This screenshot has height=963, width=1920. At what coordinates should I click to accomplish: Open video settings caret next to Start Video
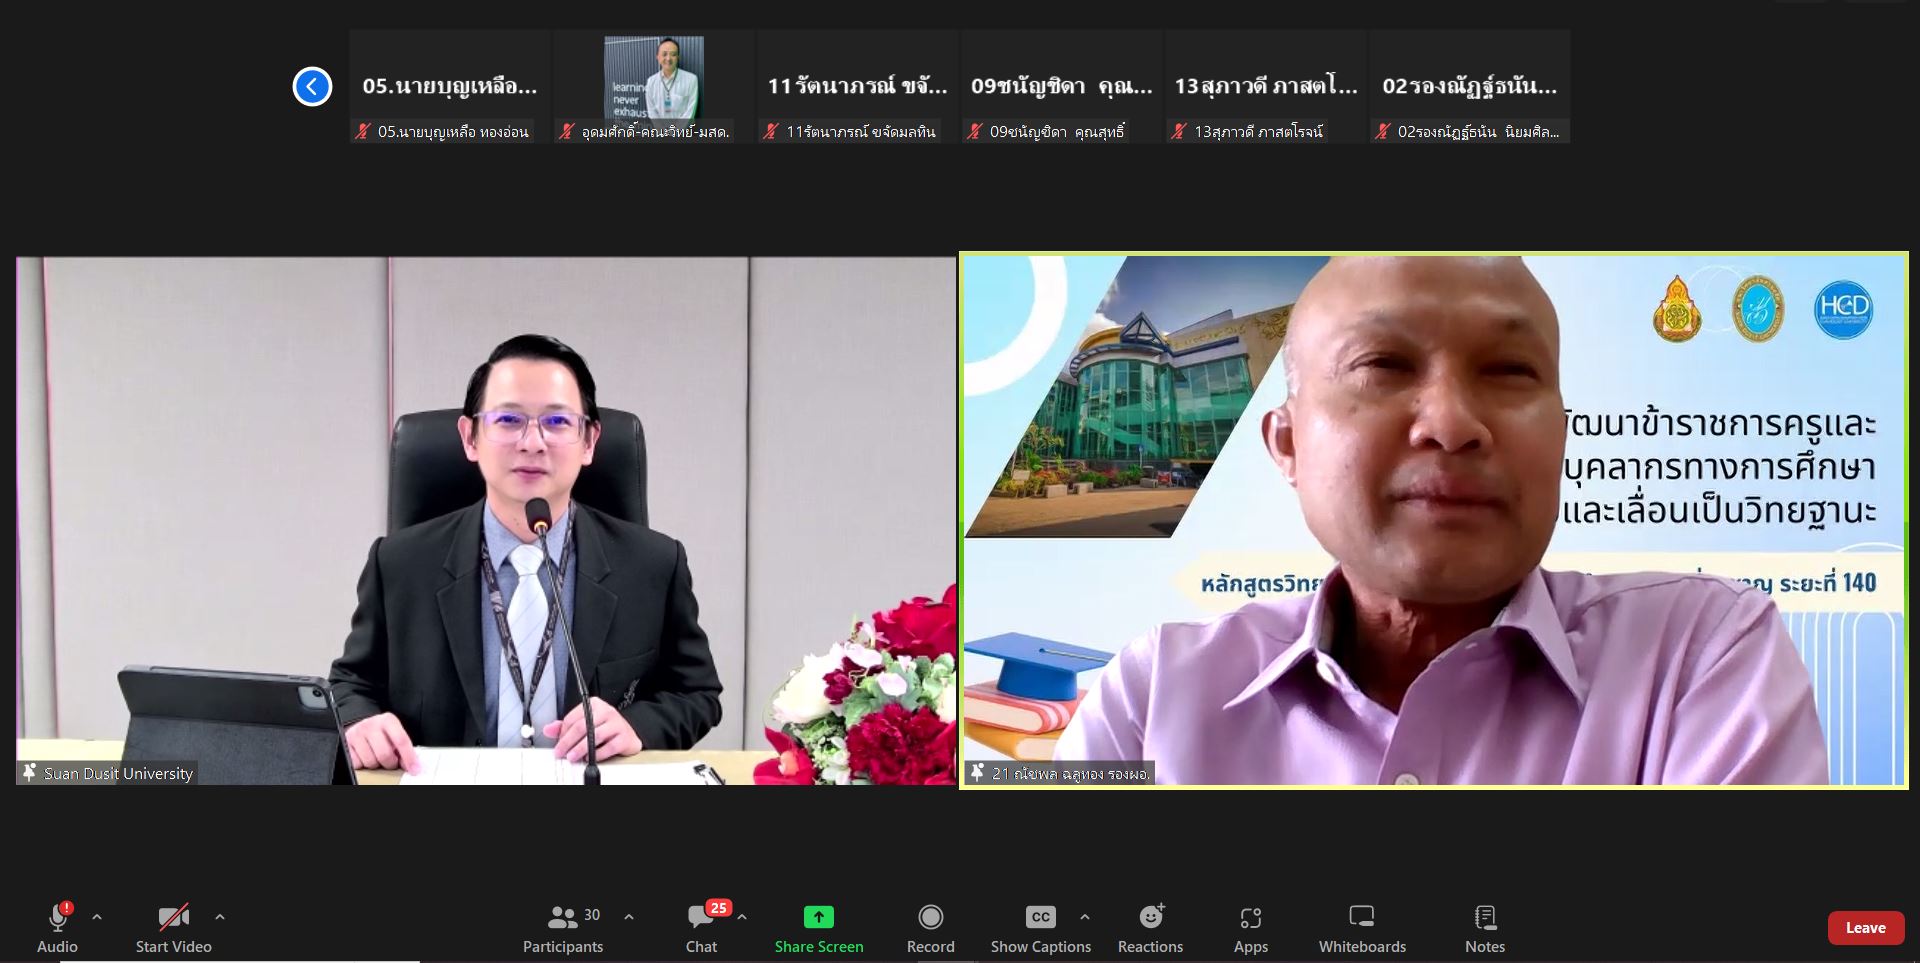click(220, 916)
